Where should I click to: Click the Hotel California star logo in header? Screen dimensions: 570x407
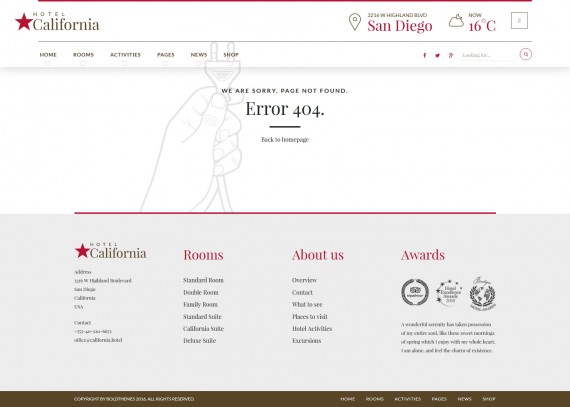(57, 22)
